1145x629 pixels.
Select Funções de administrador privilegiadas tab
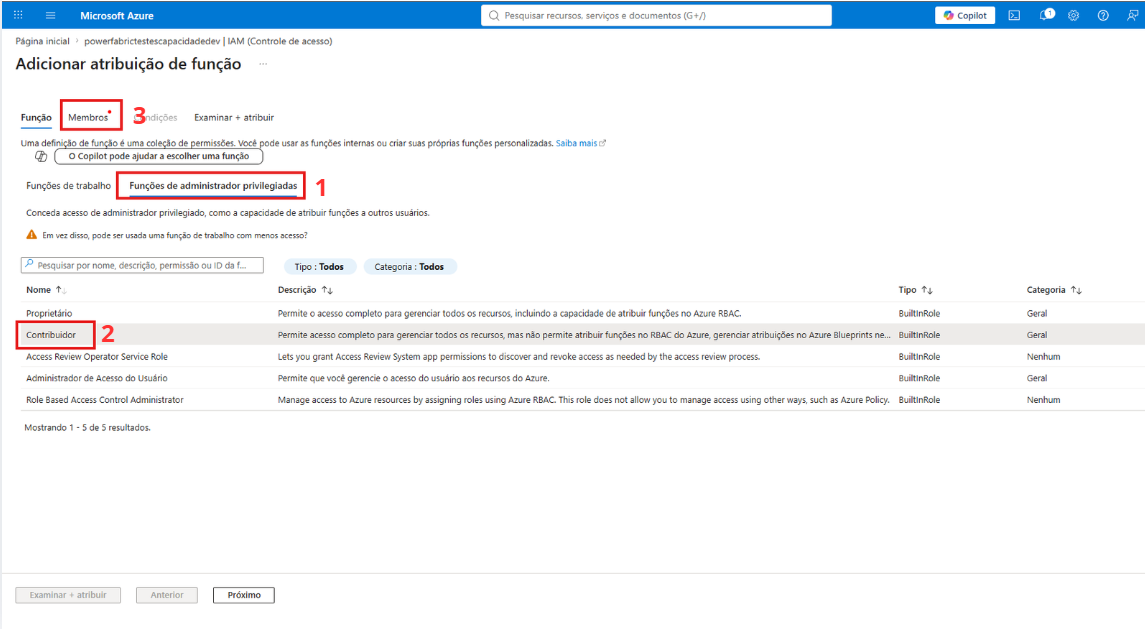point(213,186)
